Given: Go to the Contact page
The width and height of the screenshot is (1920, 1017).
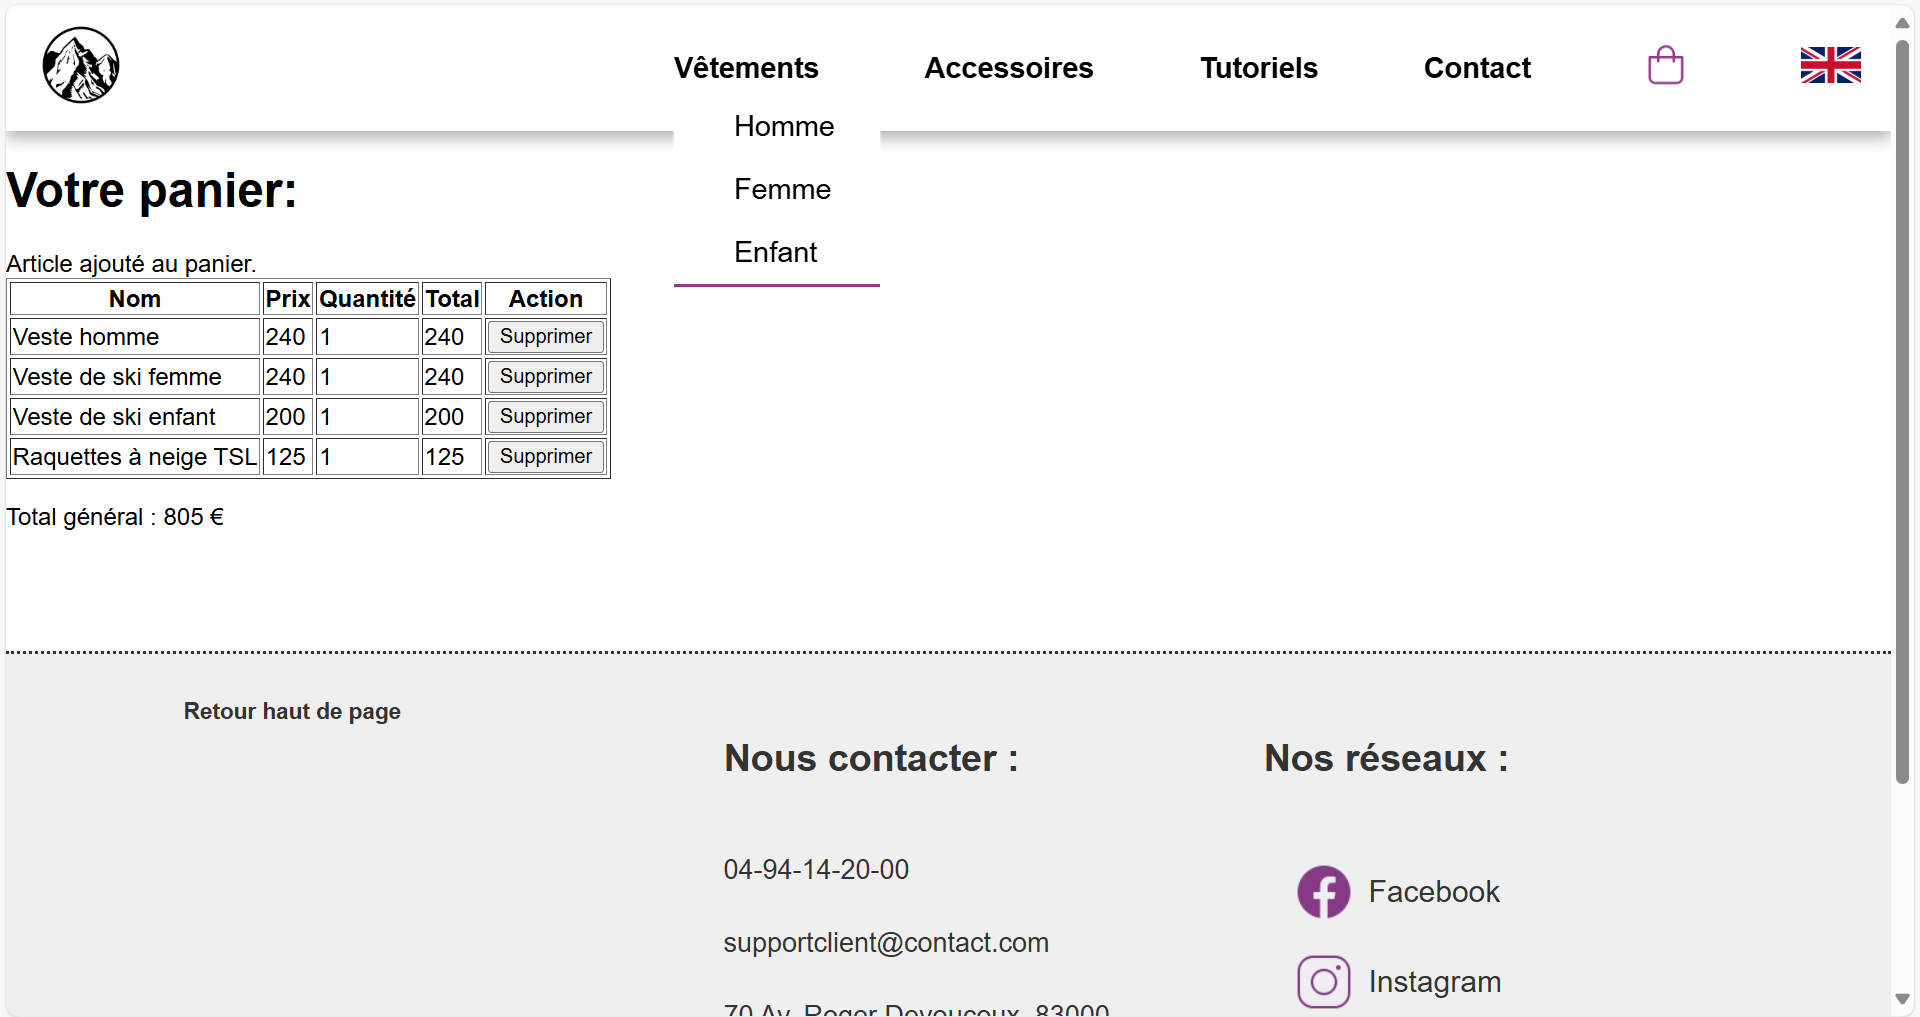Looking at the screenshot, I should pyautogui.click(x=1477, y=68).
